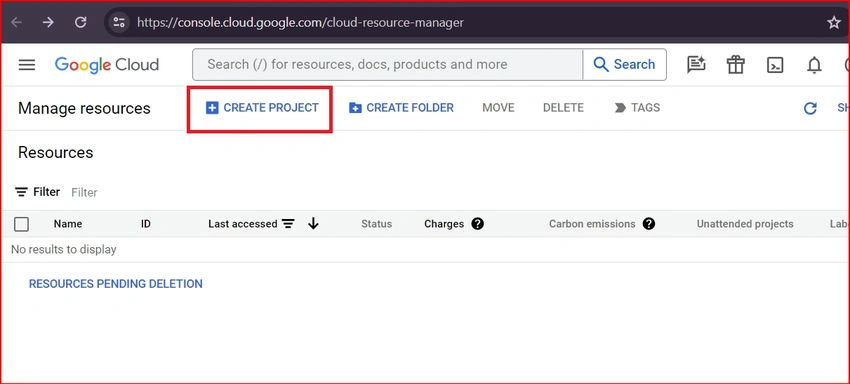The image size is (850, 384).
Task: Open RESOURCES PENDING DELETION link
Action: pyautogui.click(x=115, y=284)
